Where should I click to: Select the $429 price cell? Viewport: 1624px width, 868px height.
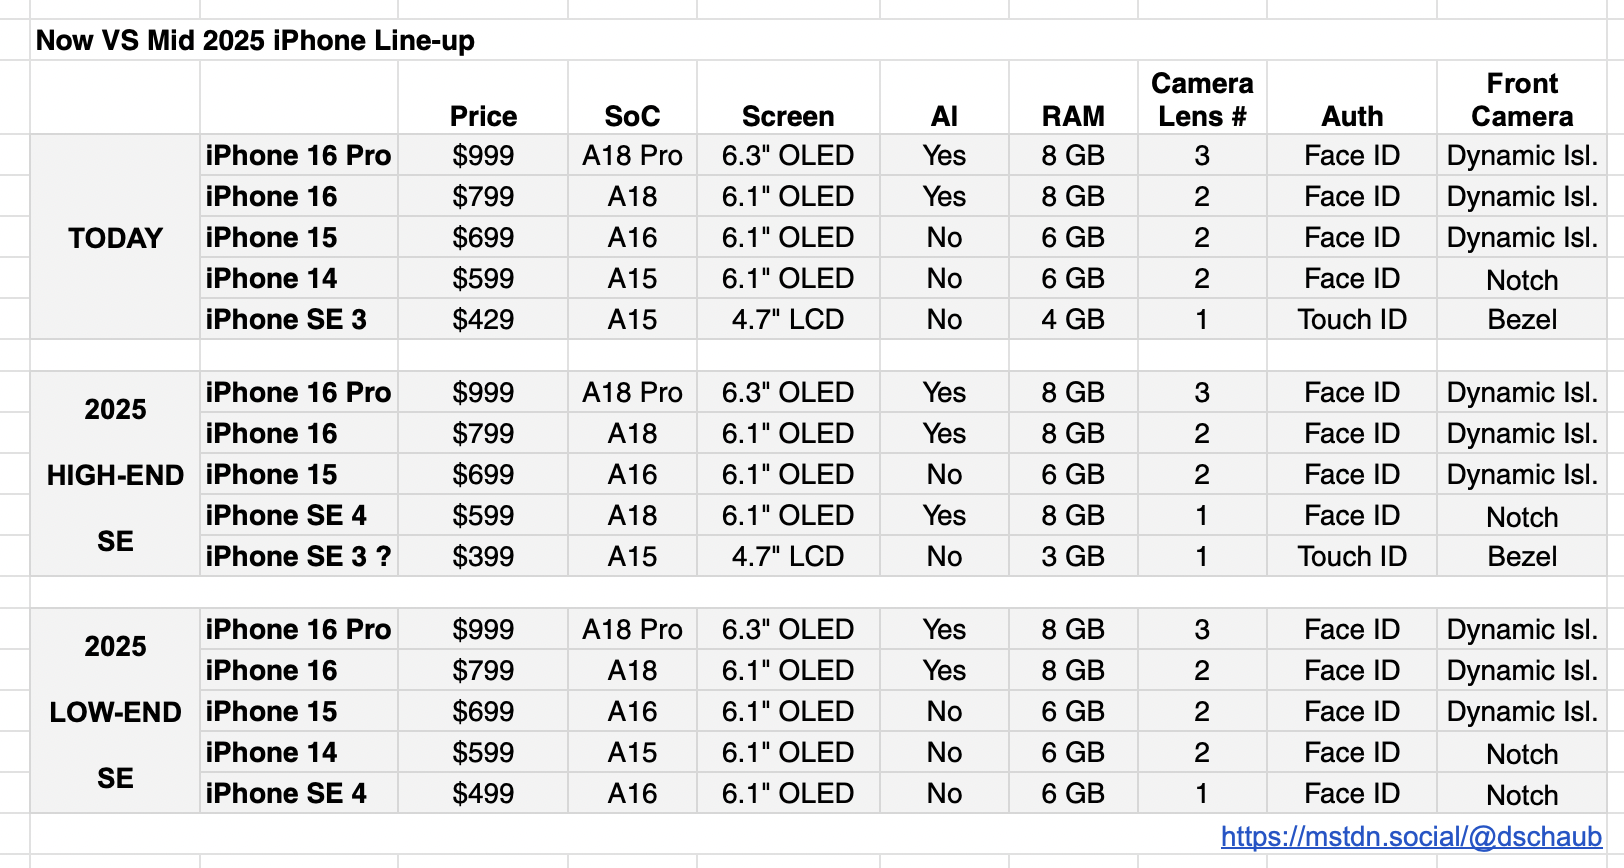tap(483, 320)
